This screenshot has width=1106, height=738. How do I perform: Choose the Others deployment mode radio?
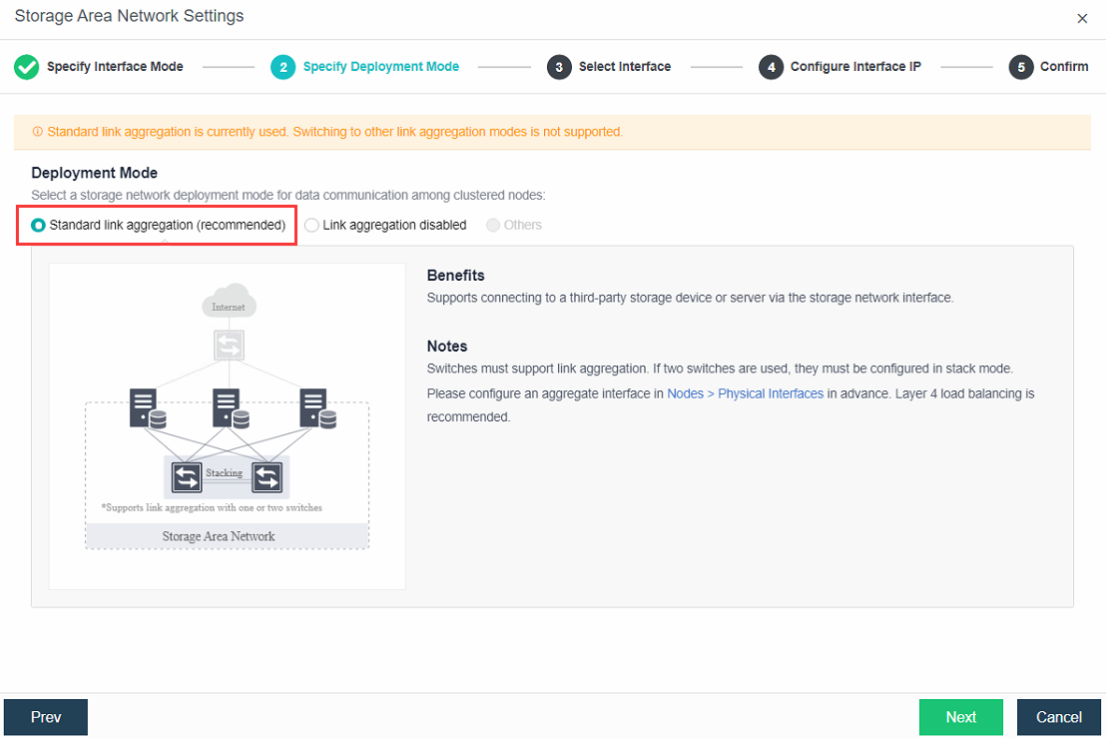click(x=493, y=226)
